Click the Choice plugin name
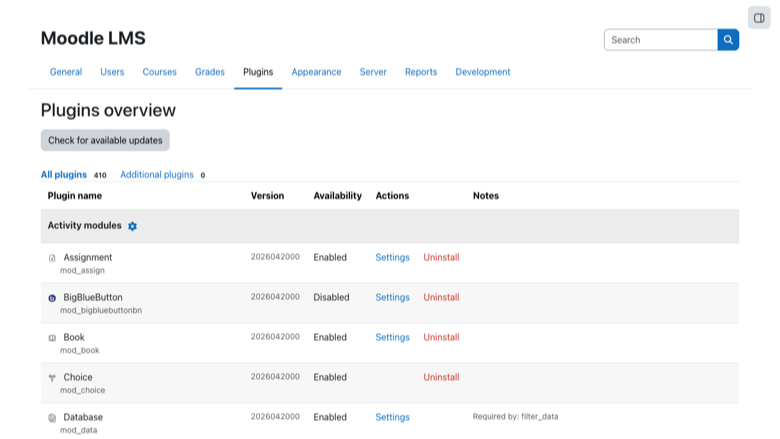 pyautogui.click(x=78, y=377)
